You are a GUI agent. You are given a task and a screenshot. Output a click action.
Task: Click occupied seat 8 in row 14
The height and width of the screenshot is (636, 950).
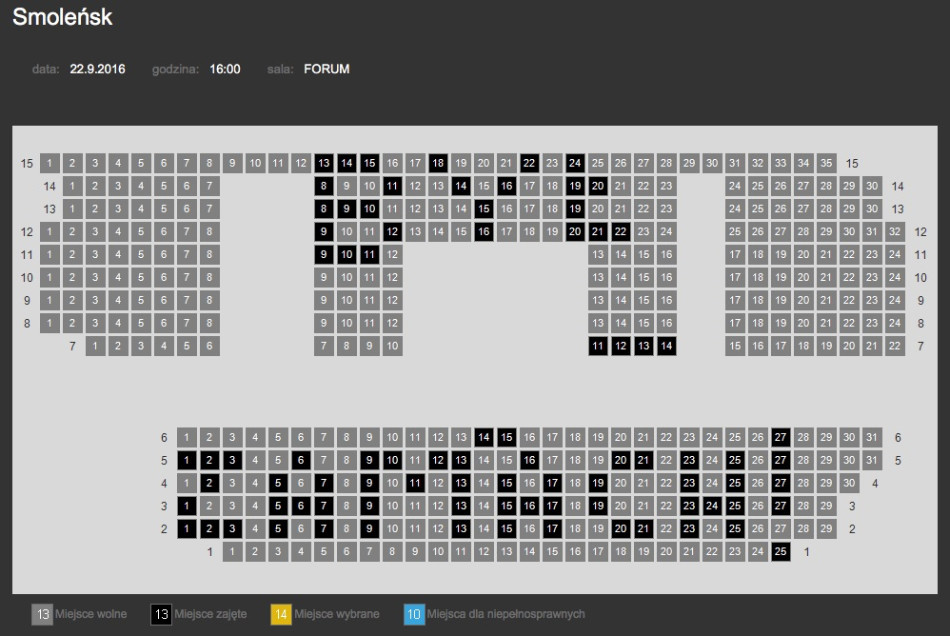[x=324, y=186]
